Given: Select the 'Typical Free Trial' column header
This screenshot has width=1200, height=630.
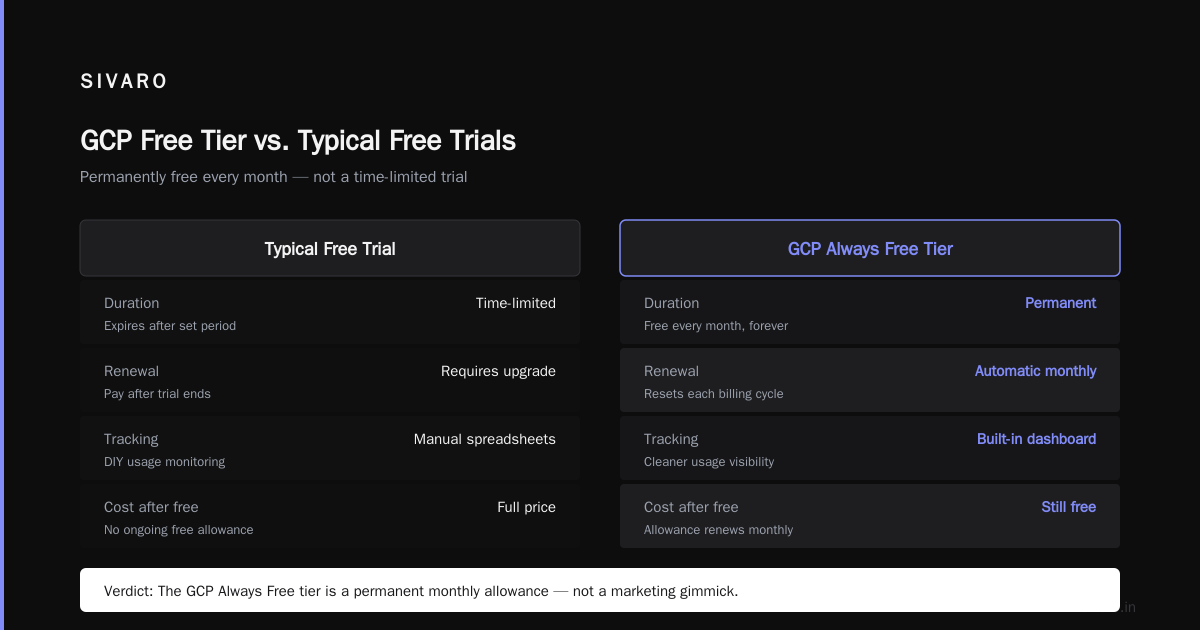Looking at the screenshot, I should (330, 248).
